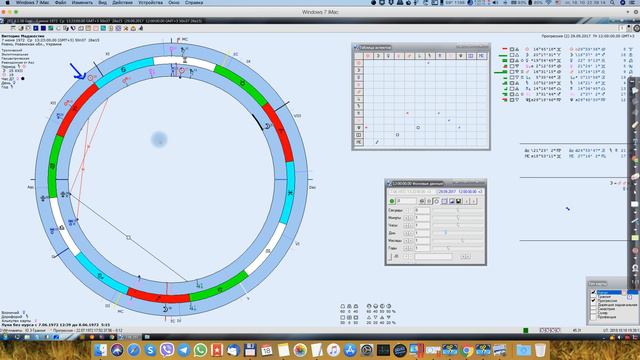
Task: Toggle the Натал chart checkbox
Action: [593, 292]
